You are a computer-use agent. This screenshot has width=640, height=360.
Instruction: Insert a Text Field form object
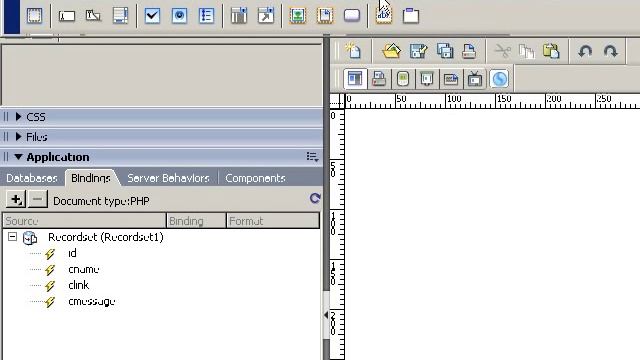[67, 16]
